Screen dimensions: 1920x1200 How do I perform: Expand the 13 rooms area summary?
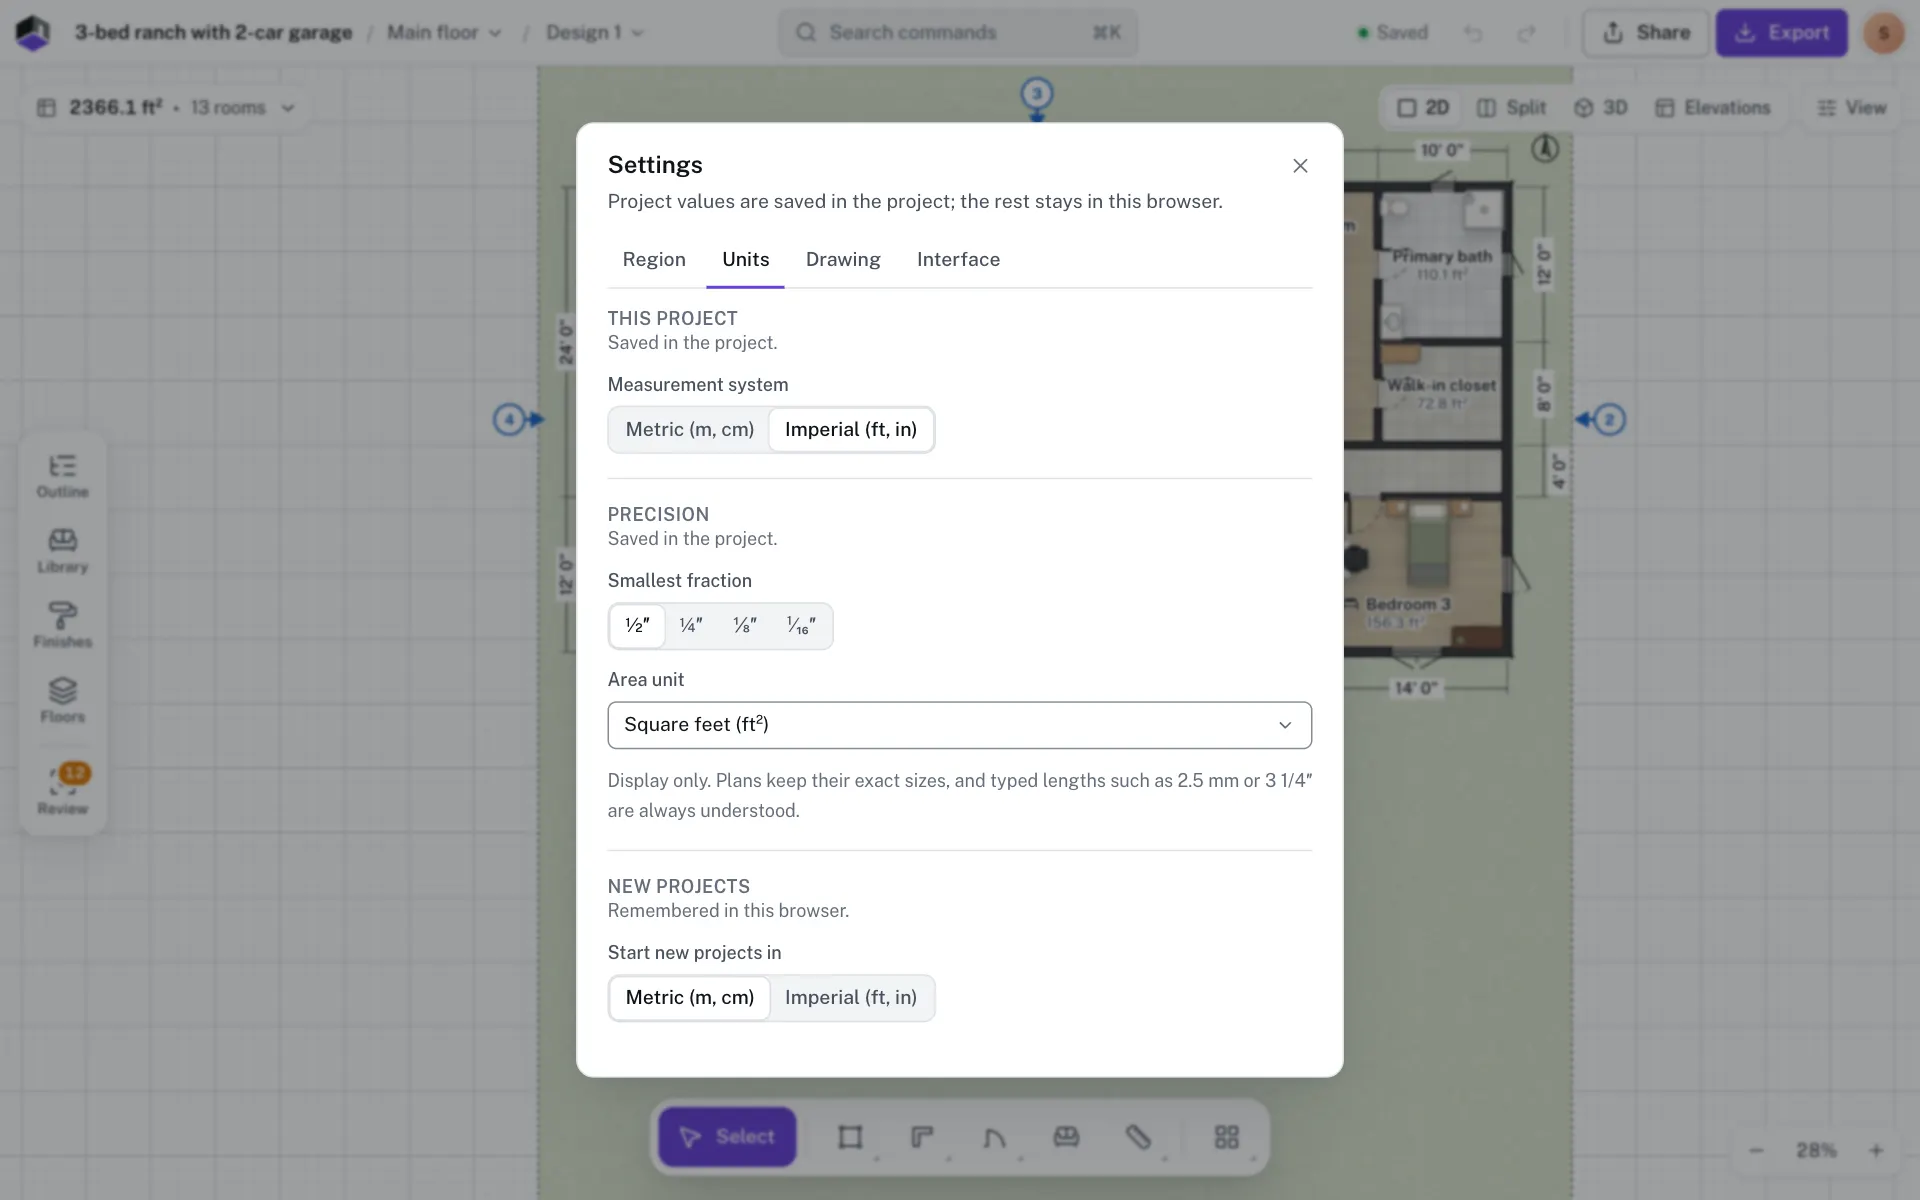tap(166, 108)
